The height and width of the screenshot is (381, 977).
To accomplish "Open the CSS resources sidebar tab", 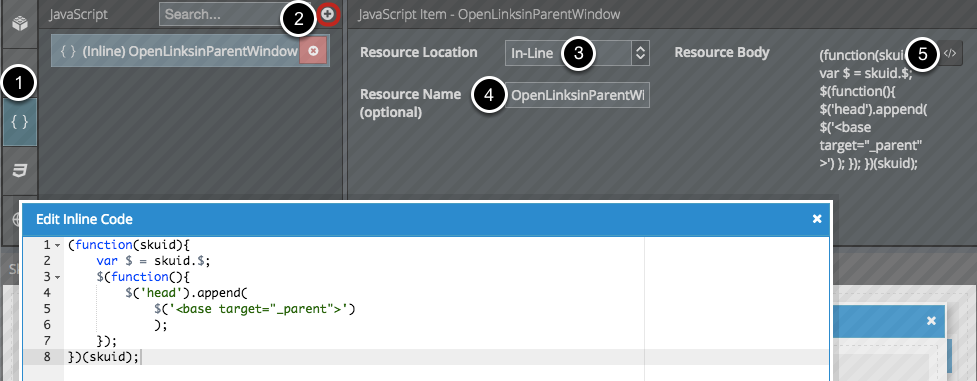I will tap(19, 171).
